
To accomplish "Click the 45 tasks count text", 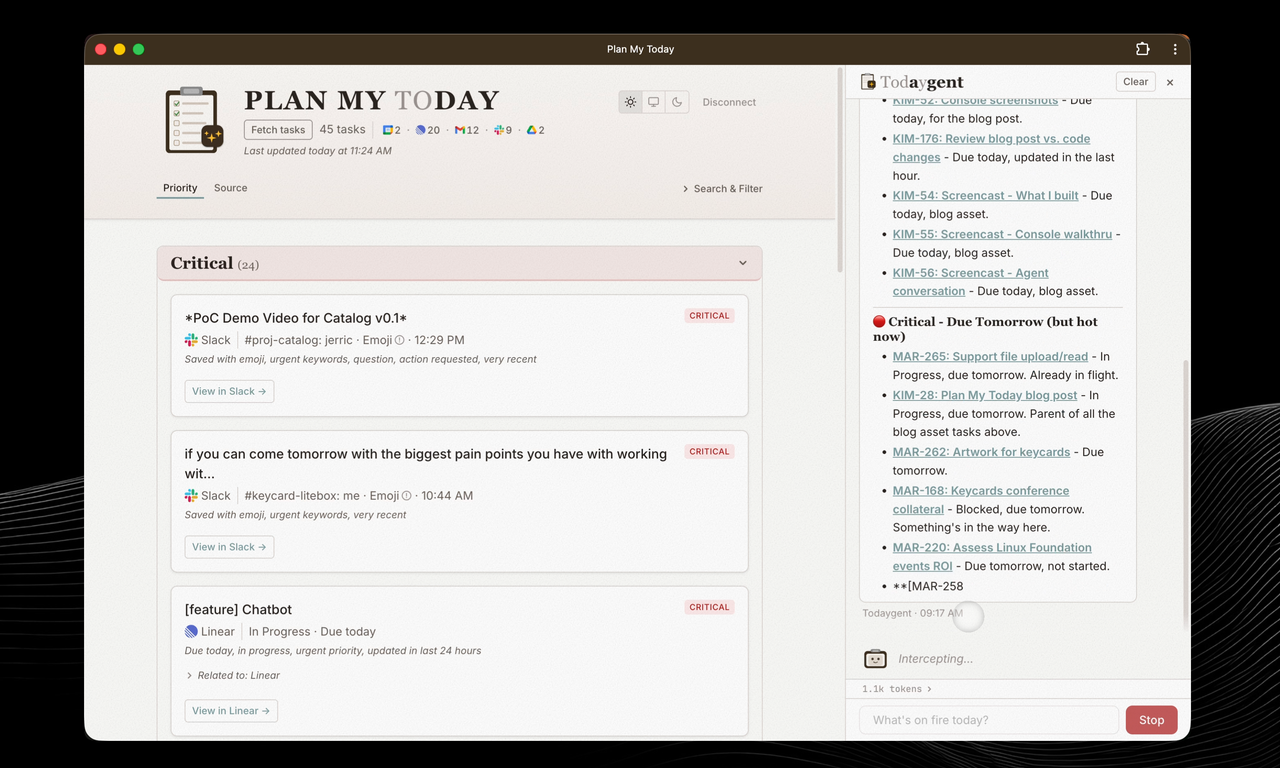I will coord(342,130).
